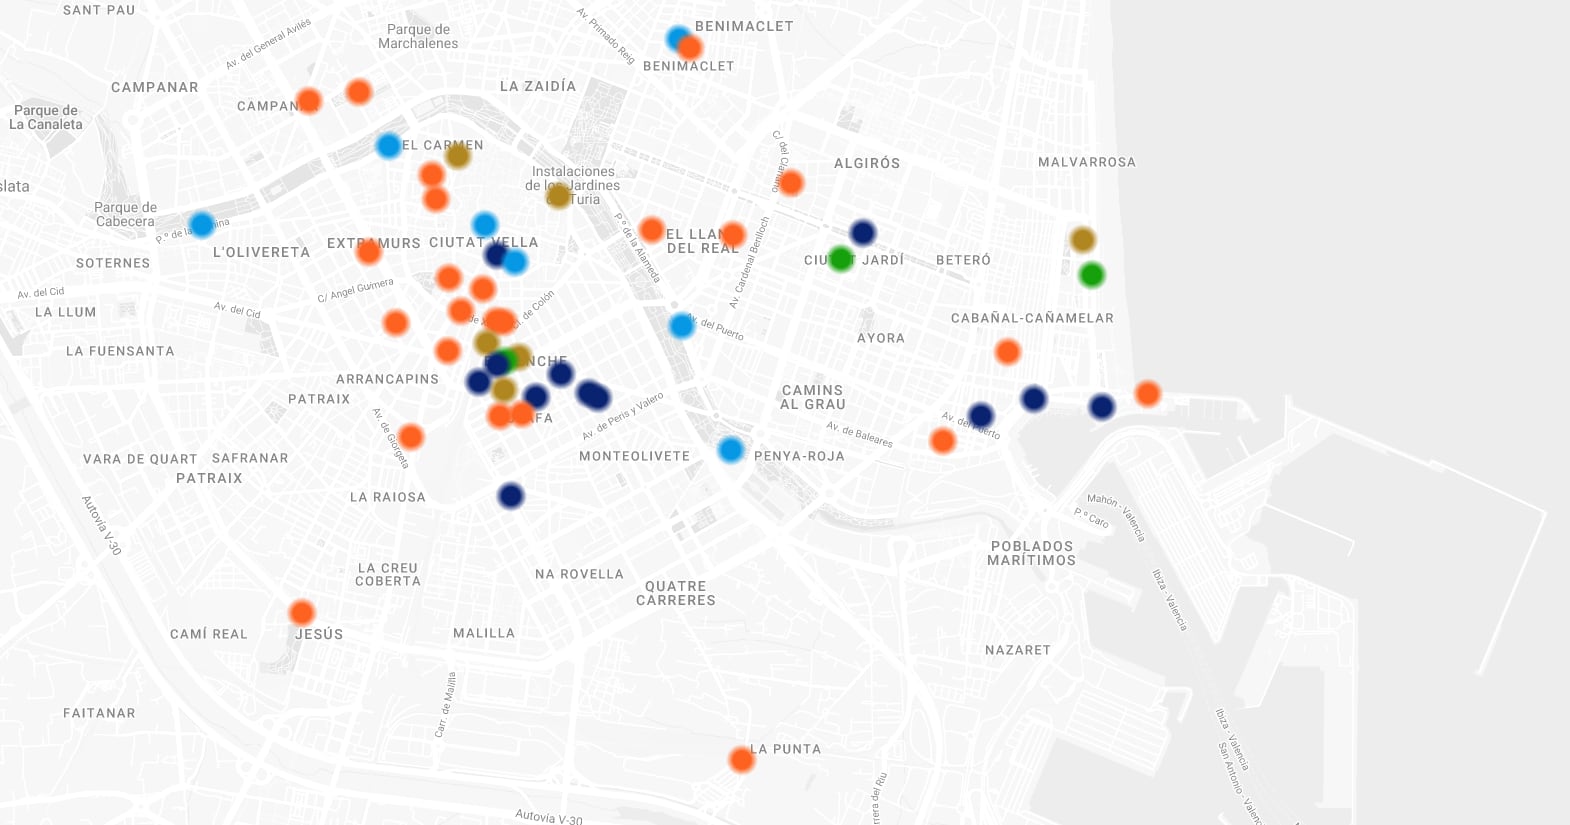Viewport: 1570px width, 825px height.
Task: Select the orange marker left of Algirós label
Action: tap(791, 183)
